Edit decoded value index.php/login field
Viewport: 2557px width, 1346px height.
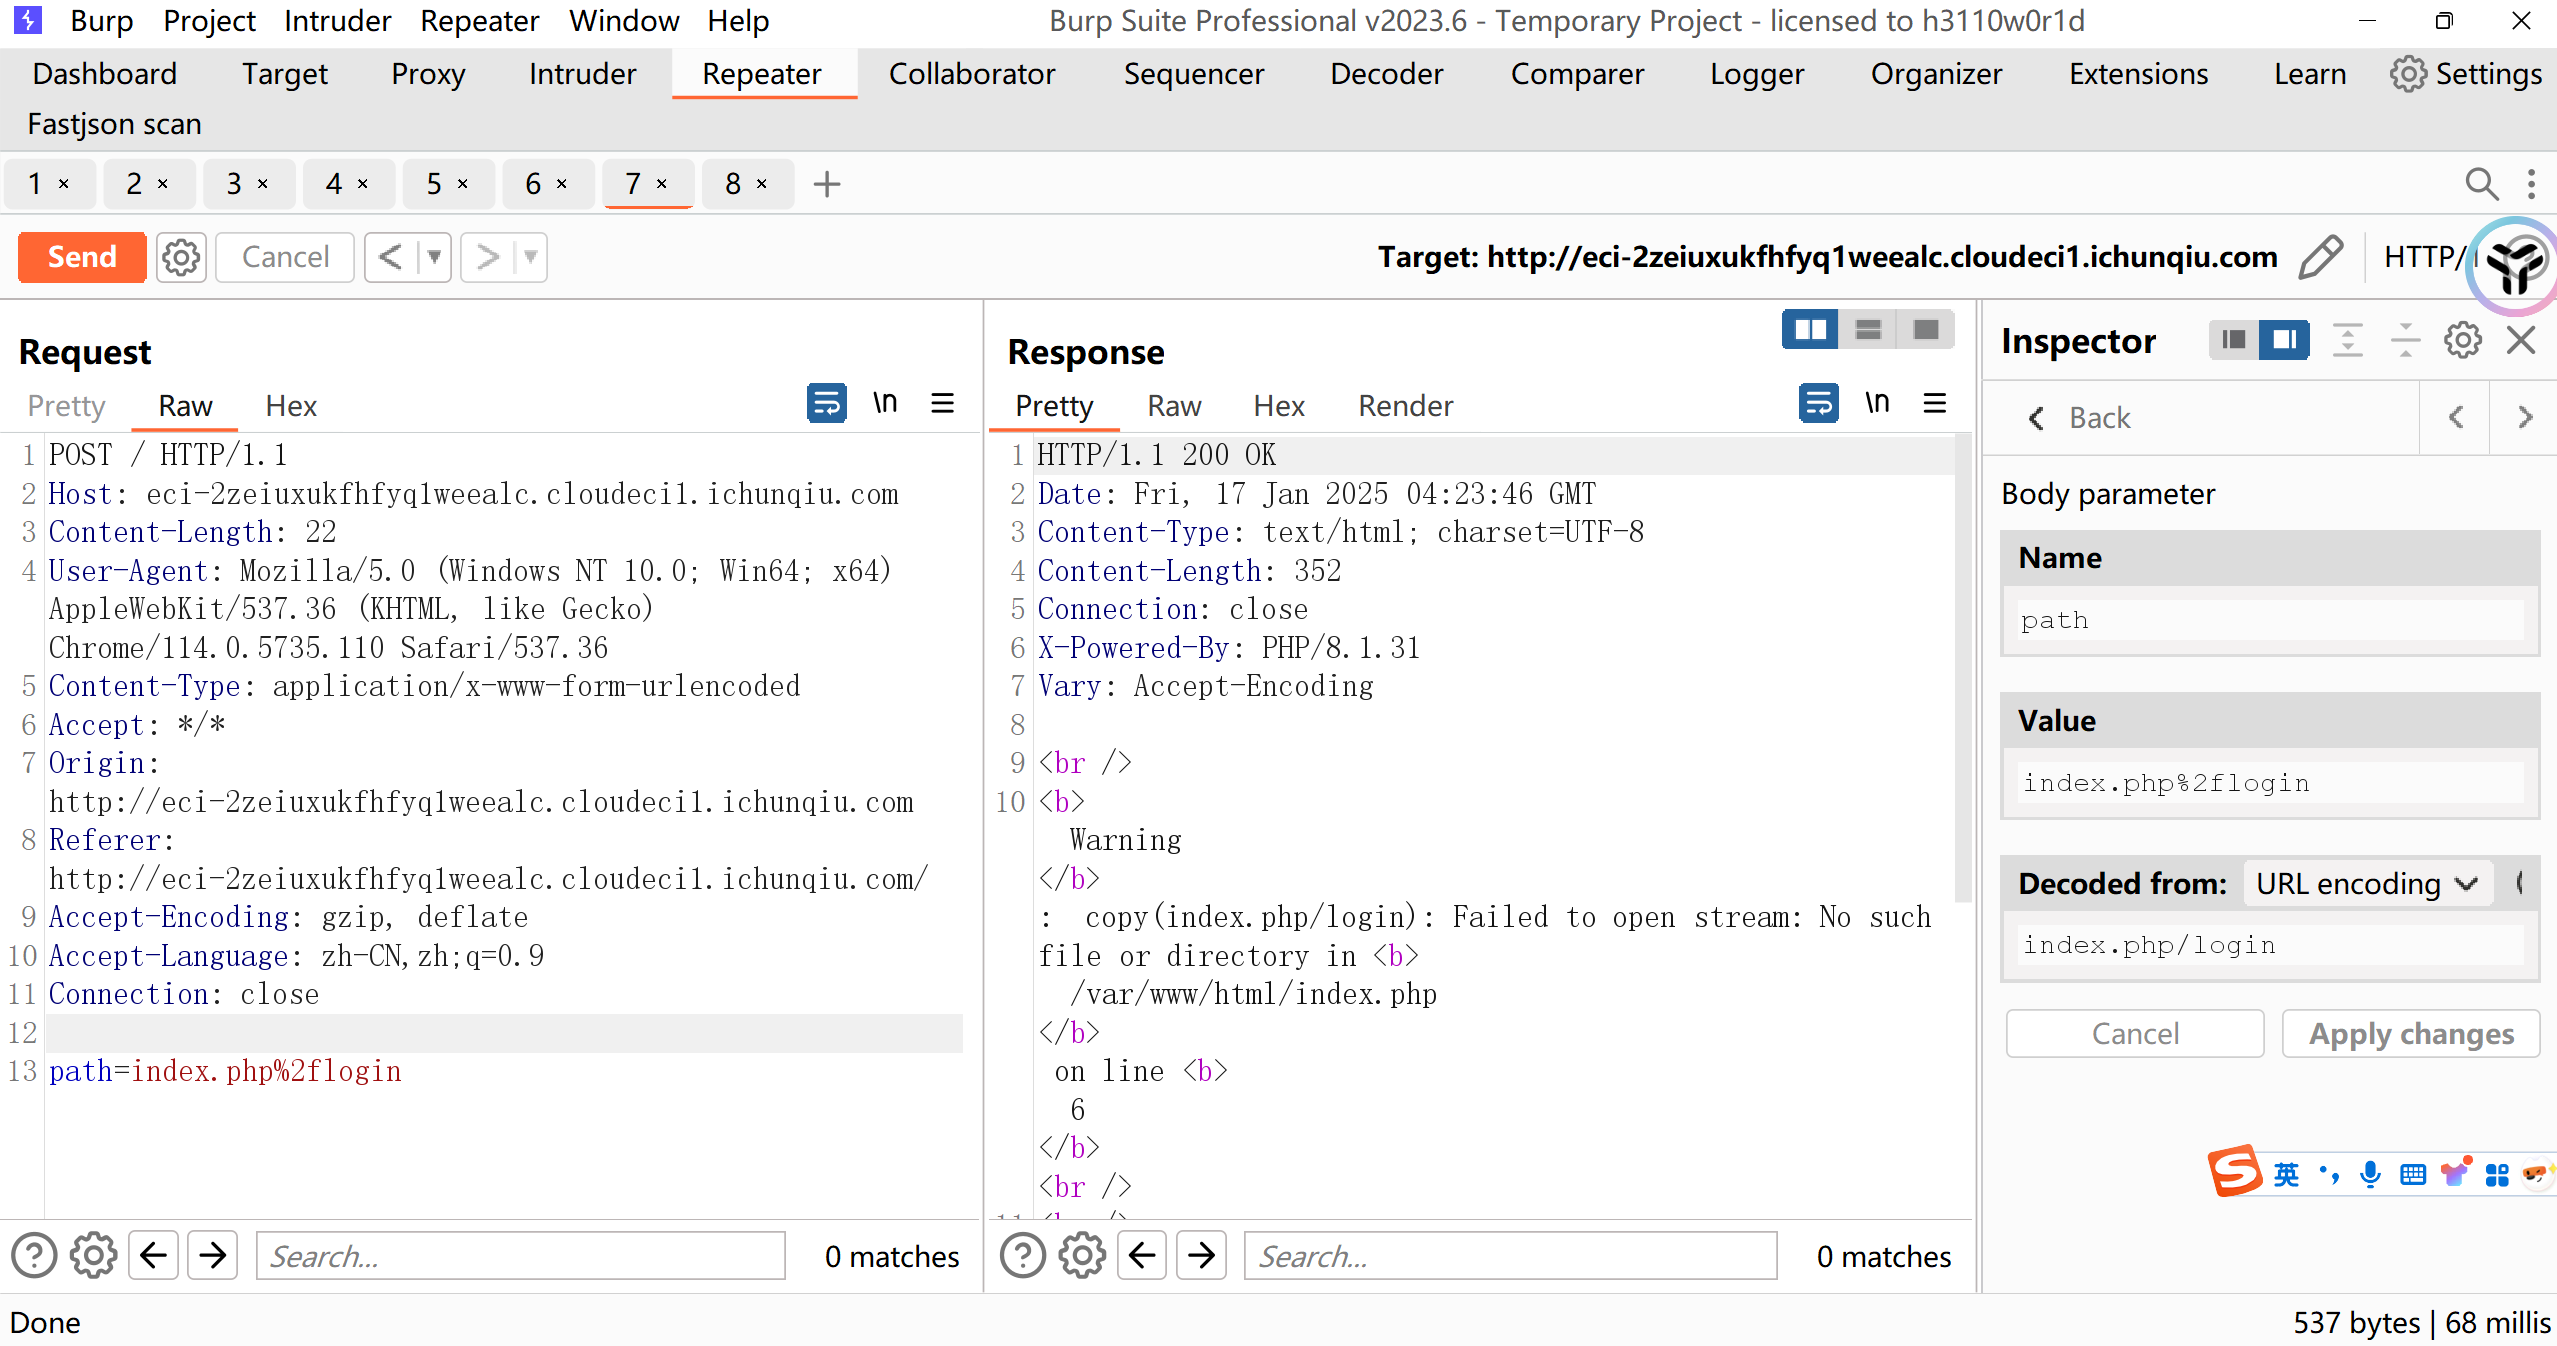[x=2270, y=945]
